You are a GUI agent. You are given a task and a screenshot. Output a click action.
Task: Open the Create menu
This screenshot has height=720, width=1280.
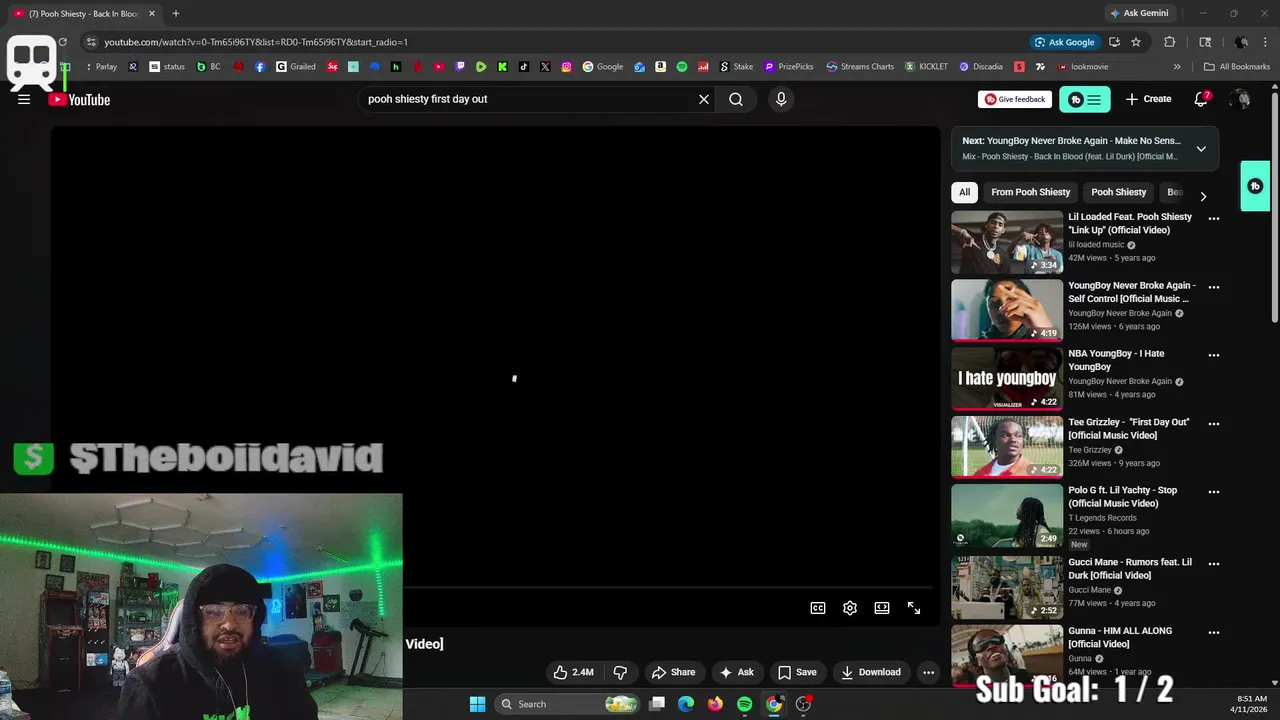tap(1148, 99)
